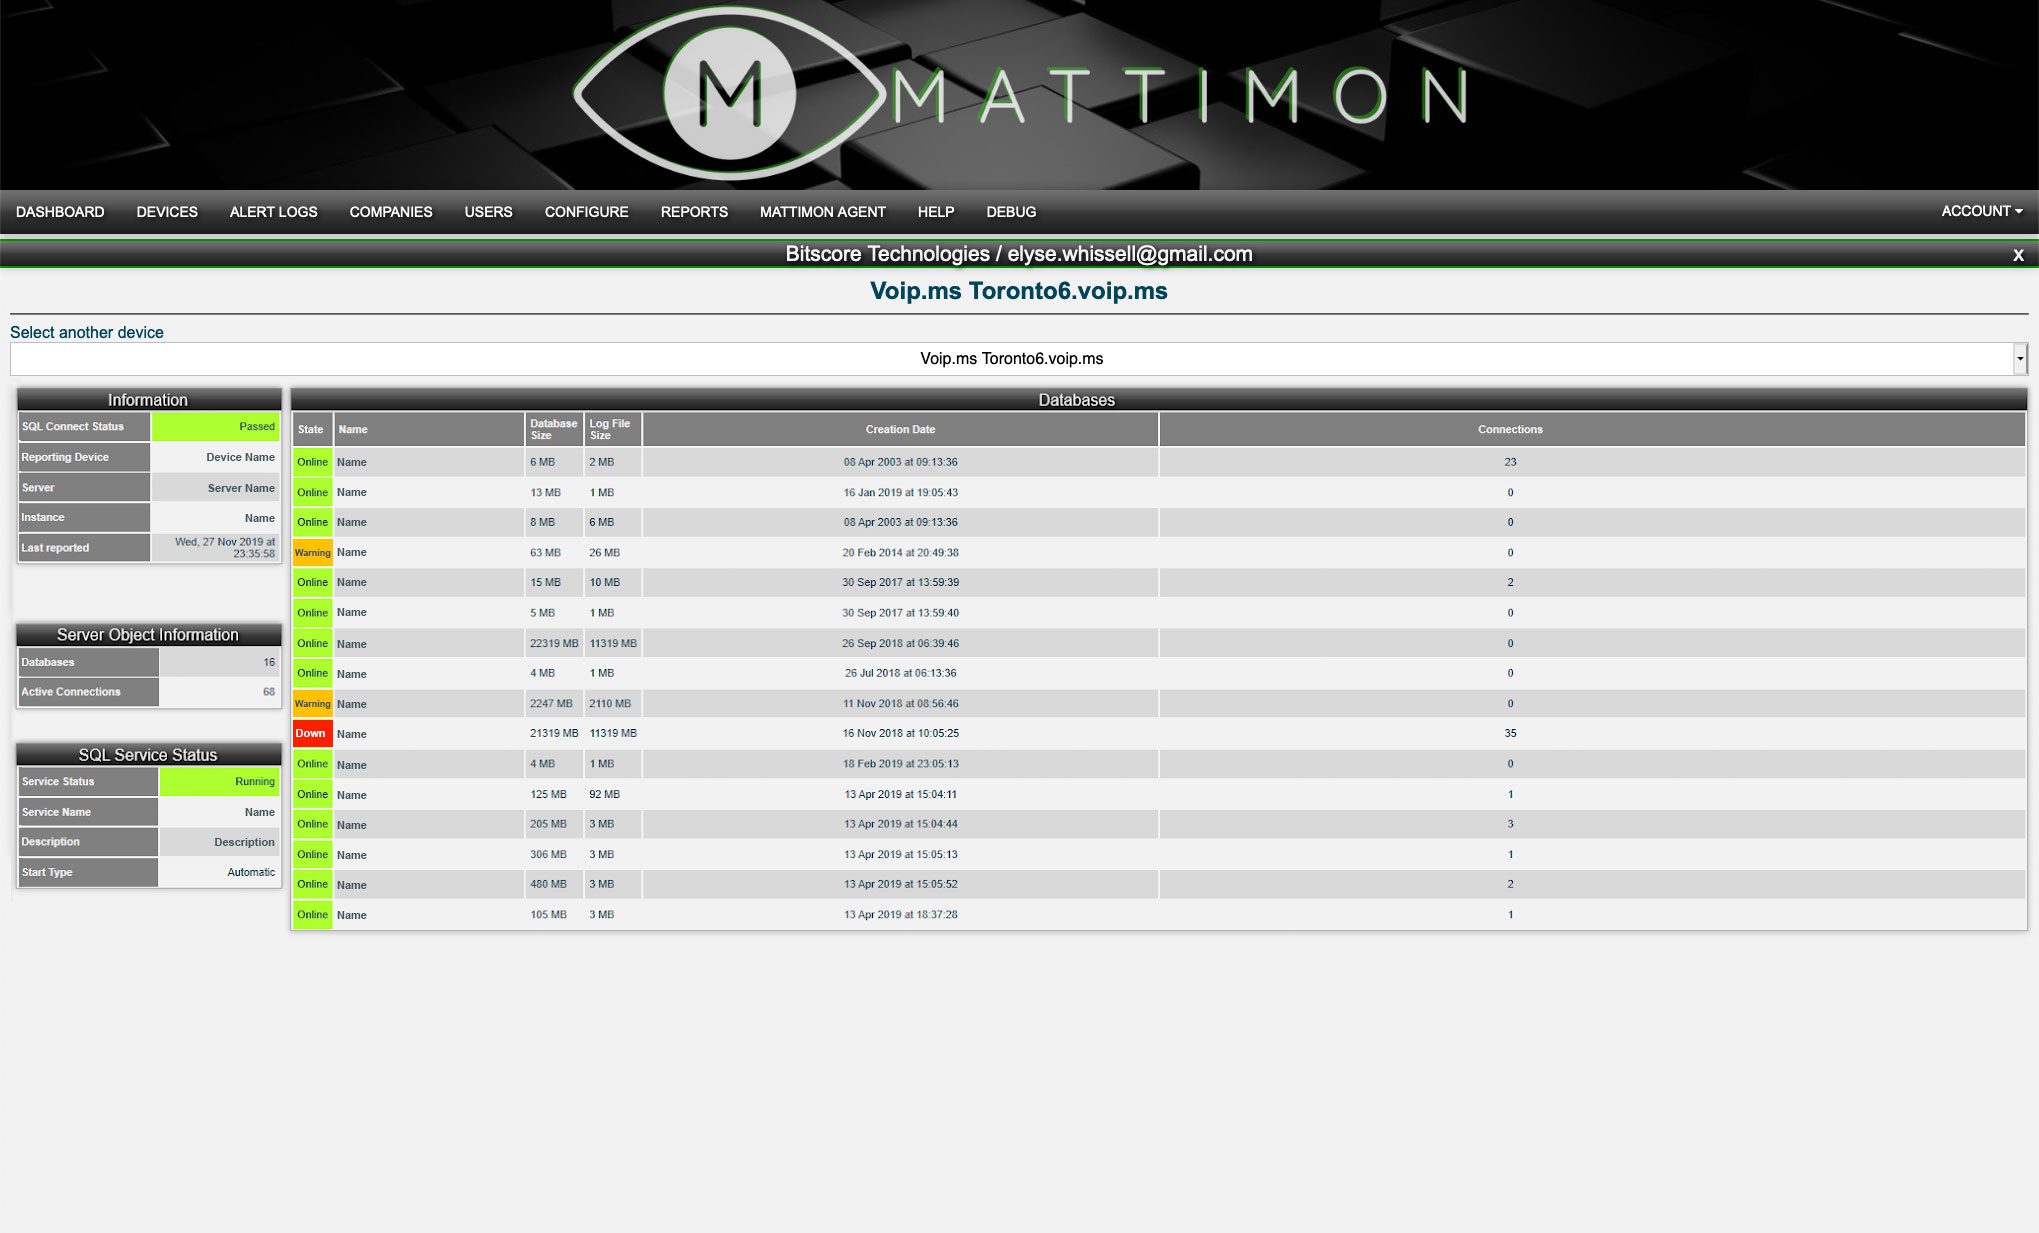
Task: Click Warning state in the 63 MB row
Action: click(312, 552)
